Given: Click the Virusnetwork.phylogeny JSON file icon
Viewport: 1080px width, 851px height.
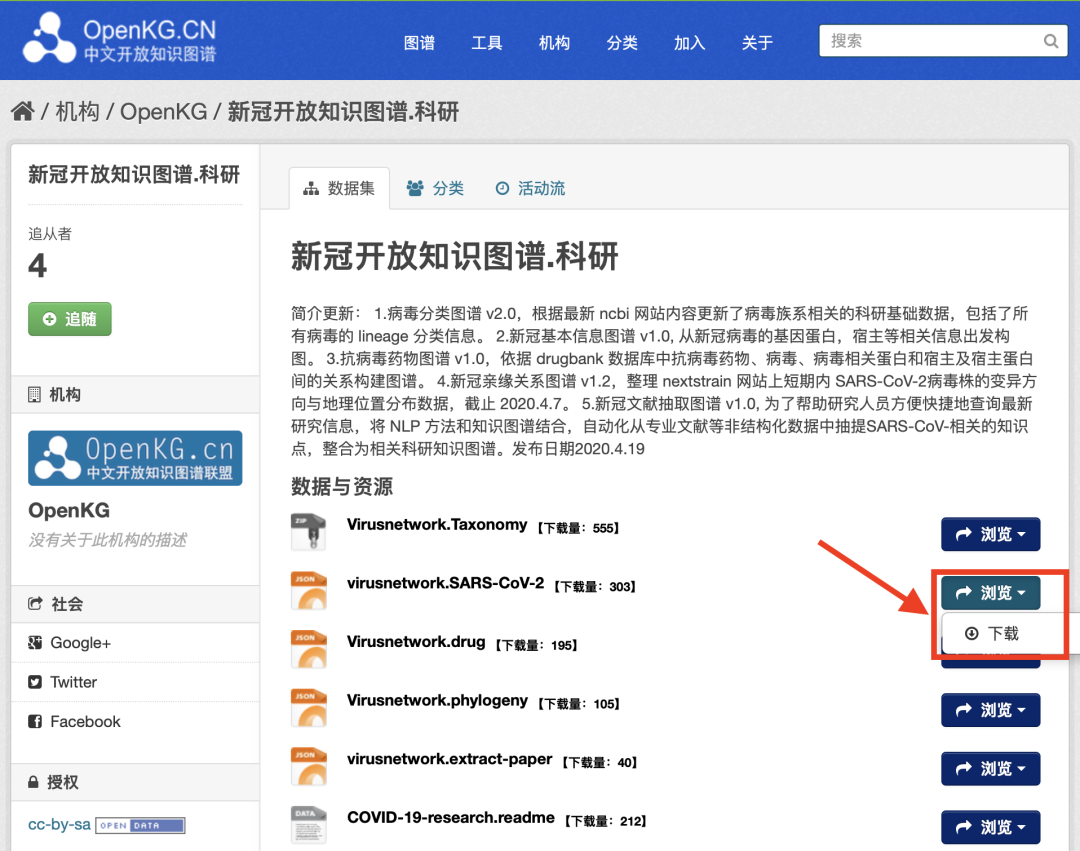Looking at the screenshot, I should coord(308,707).
